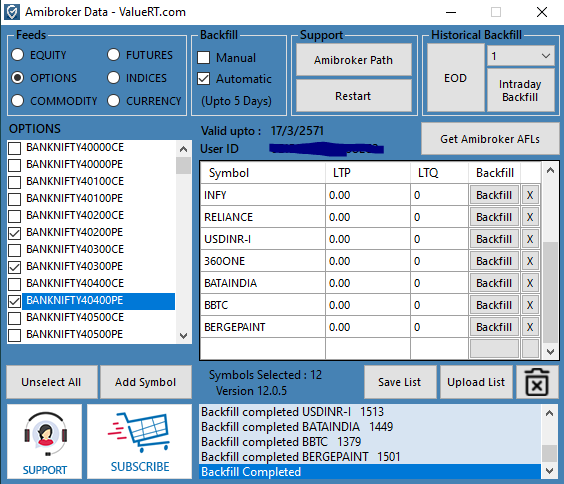Uncheck the BANKNIFTY40400PE checkbox

[x=14, y=301]
